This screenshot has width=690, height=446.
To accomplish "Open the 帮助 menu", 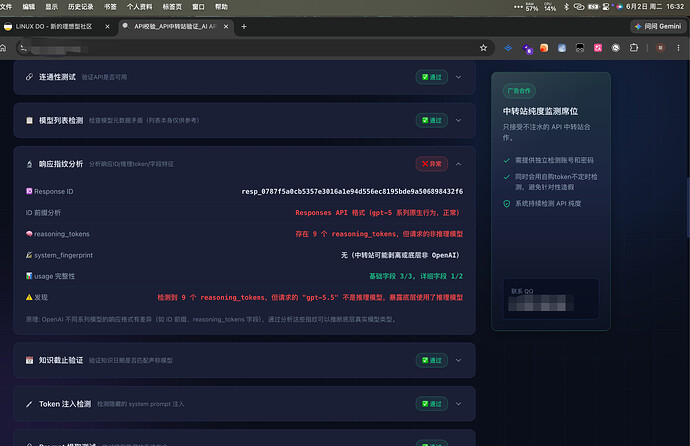I will pos(221,7).
